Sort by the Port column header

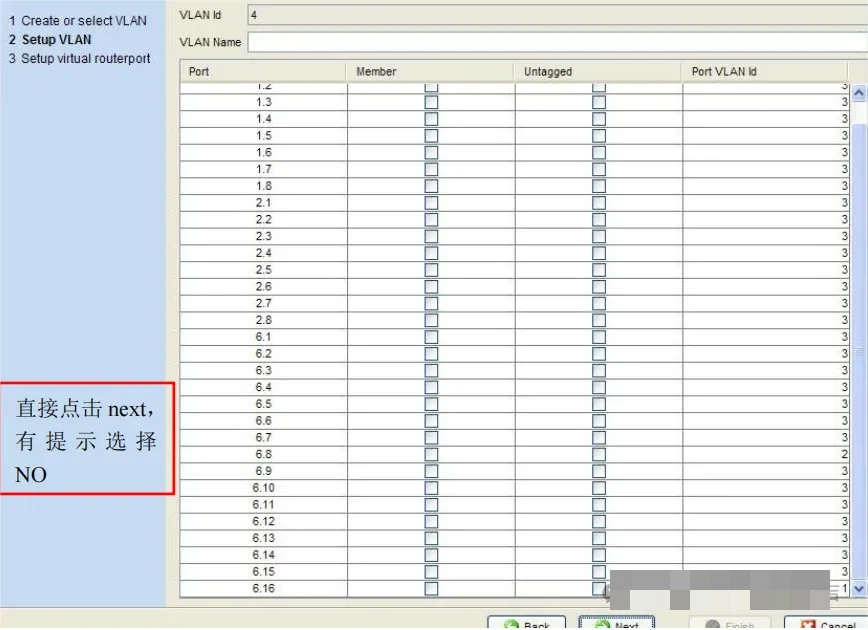tap(263, 72)
